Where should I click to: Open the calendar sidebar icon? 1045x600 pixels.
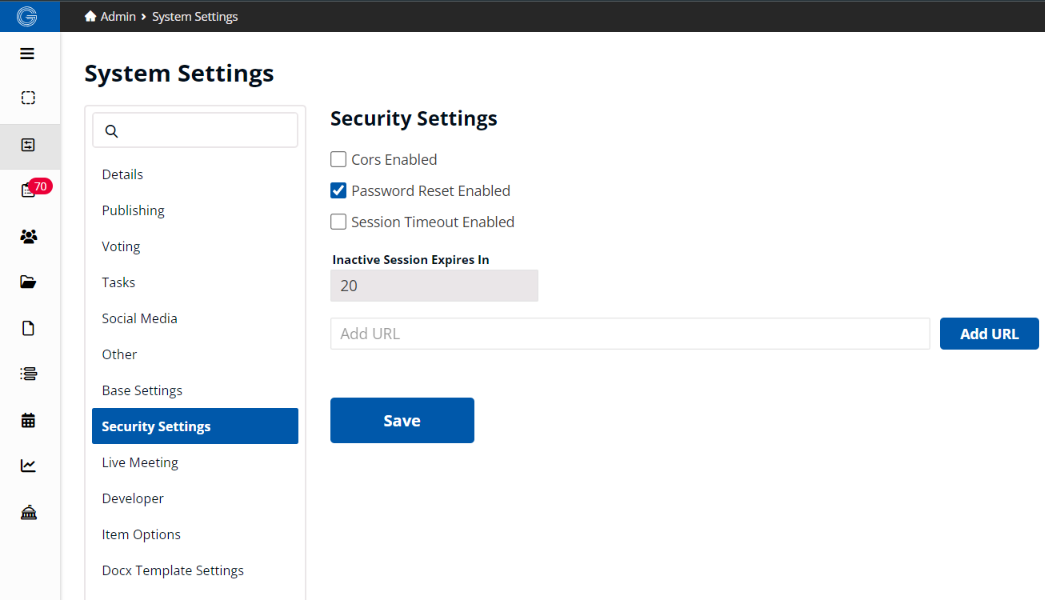[x=28, y=420]
